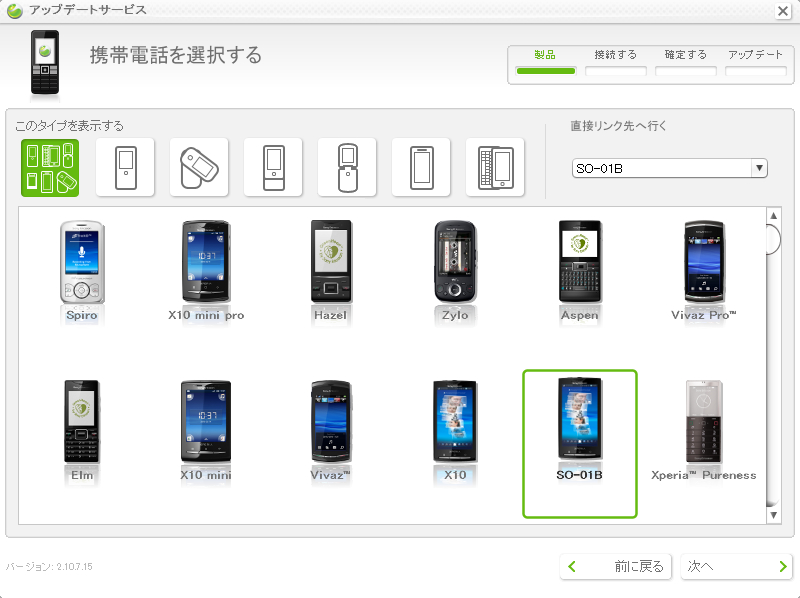Filter by slider phone type icon
Screen dimensions: 800x598
coord(273,168)
